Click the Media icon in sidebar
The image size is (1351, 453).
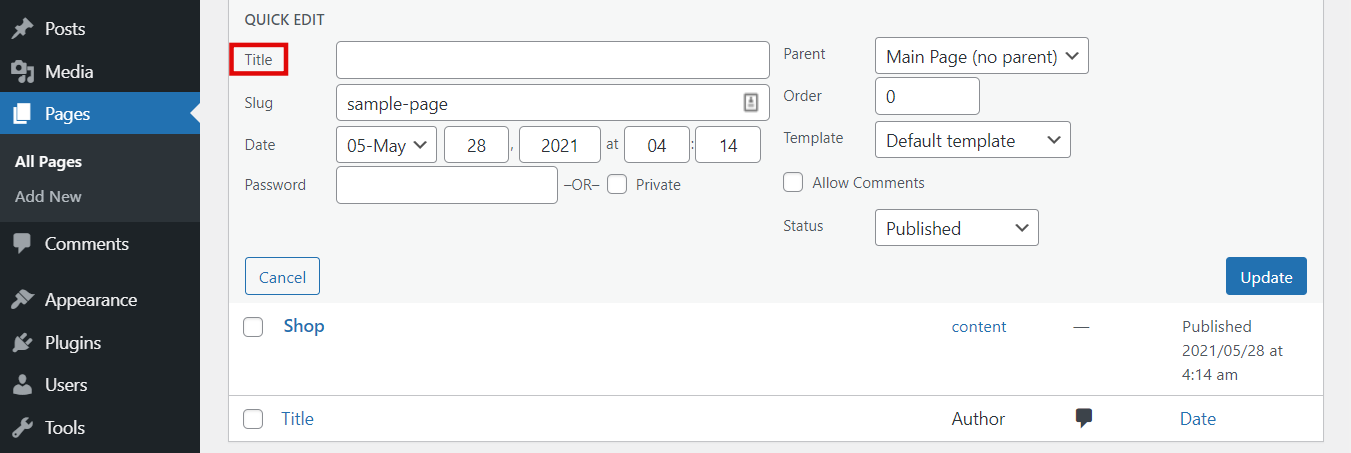point(22,72)
